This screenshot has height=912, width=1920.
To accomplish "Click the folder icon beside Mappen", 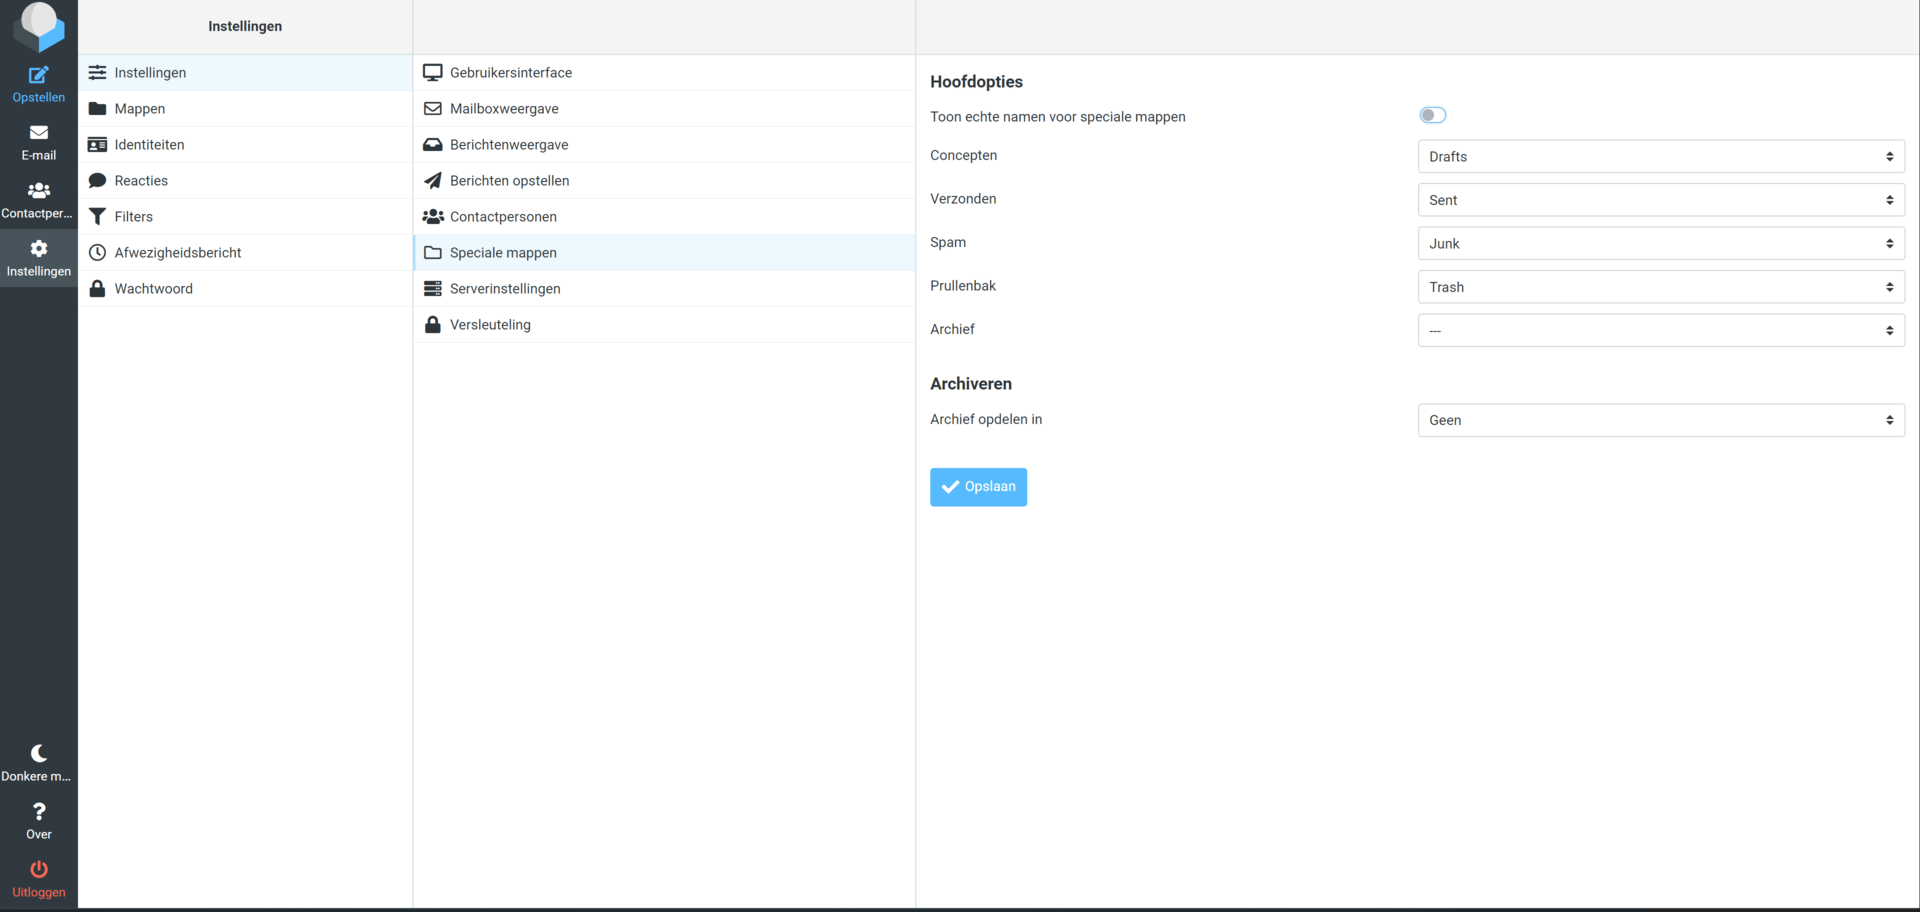I will point(97,109).
